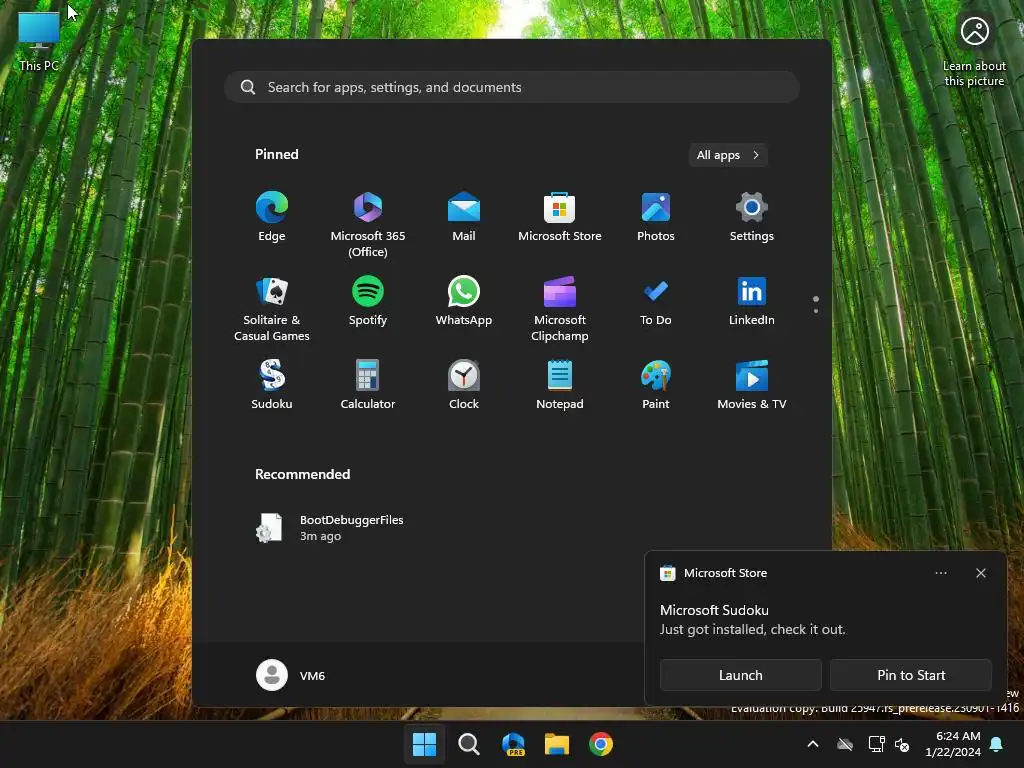
Task: Click the OneDrive tray icon
Action: [x=845, y=744]
